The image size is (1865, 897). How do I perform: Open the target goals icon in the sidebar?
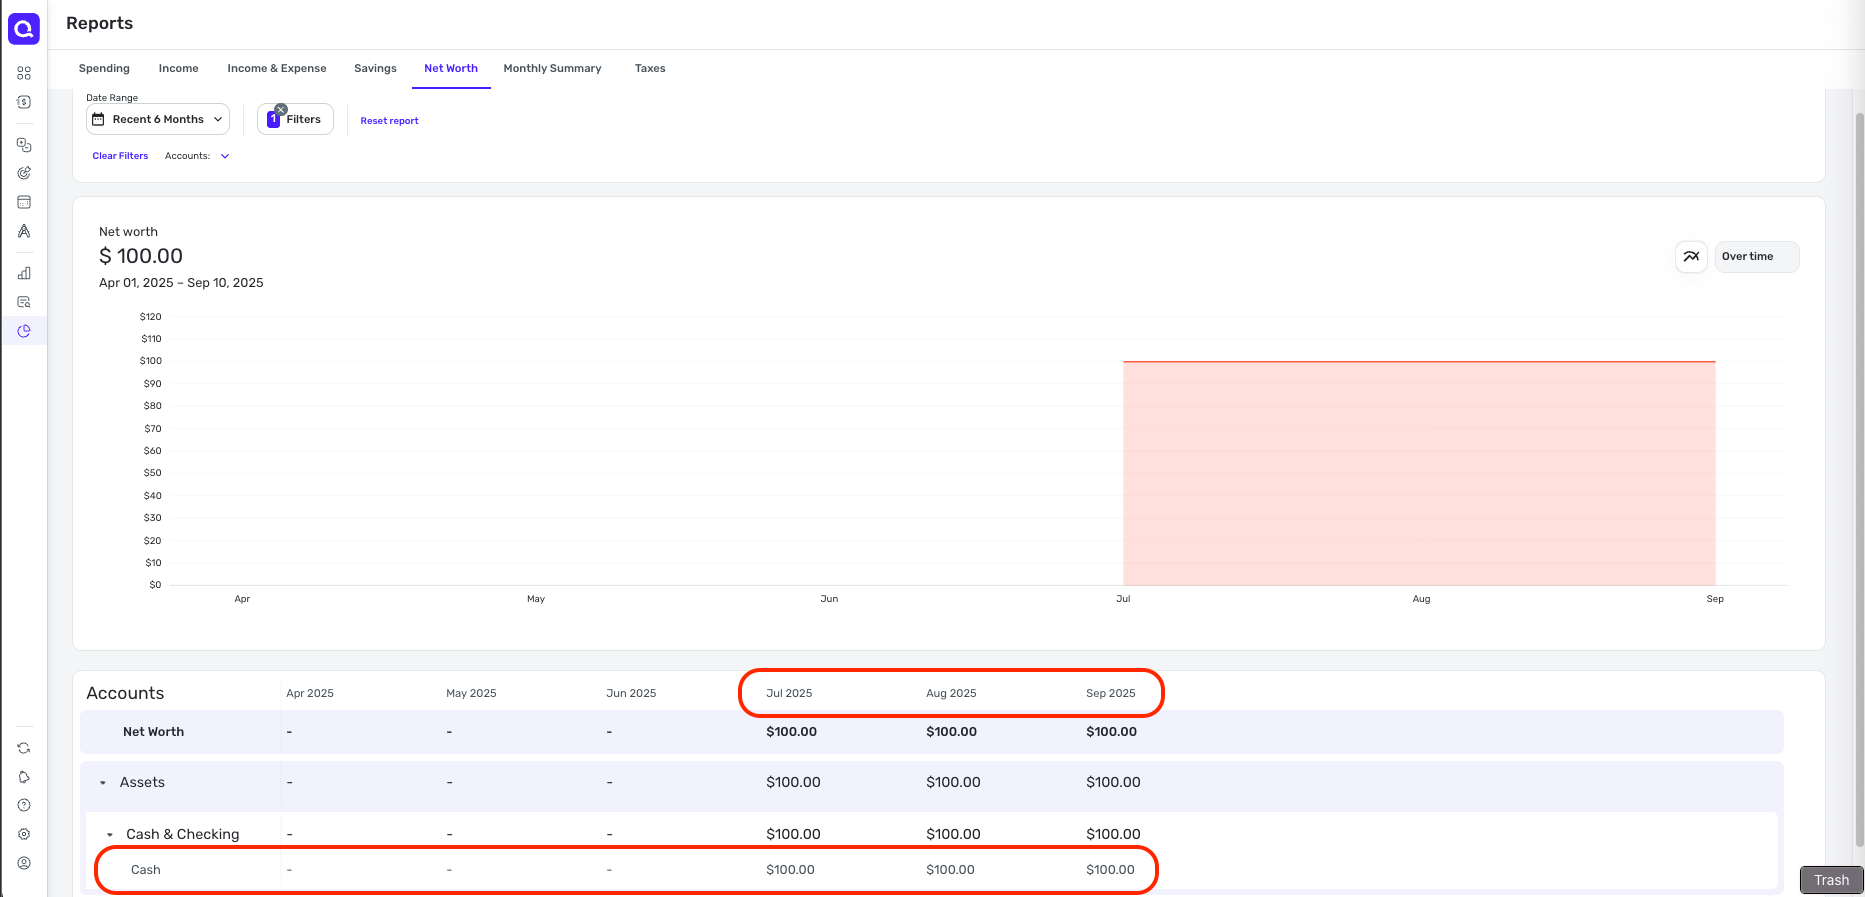coord(24,173)
